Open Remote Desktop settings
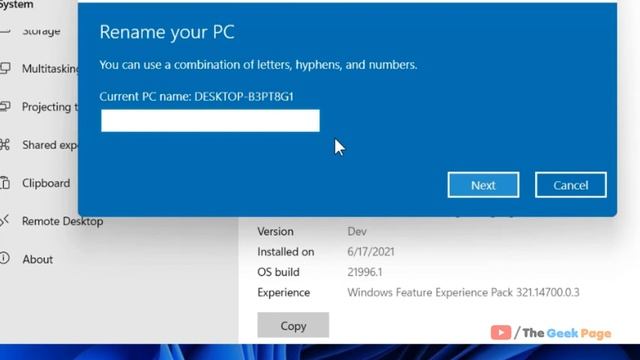Viewport: 640px width, 360px height. click(x=62, y=221)
